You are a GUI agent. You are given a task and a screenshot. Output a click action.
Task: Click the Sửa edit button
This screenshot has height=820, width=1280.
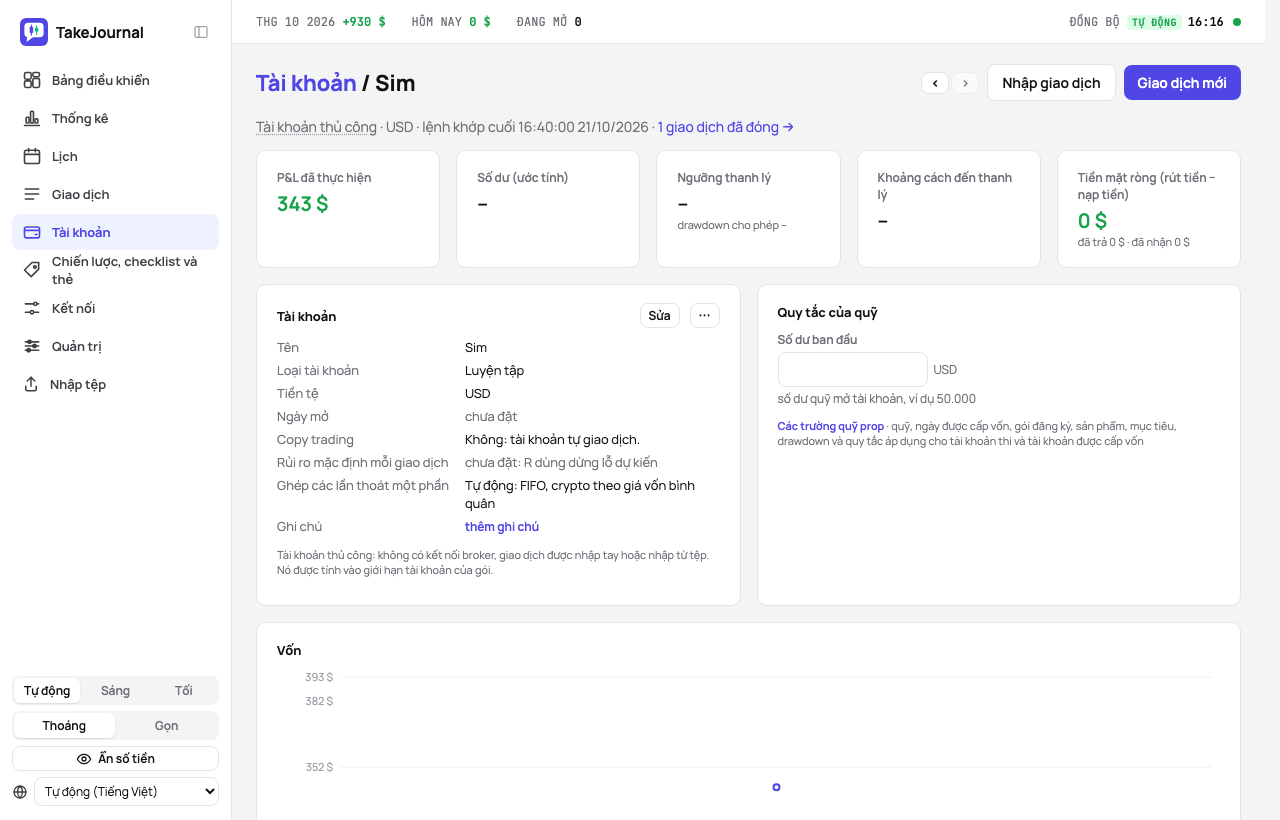[659, 316]
